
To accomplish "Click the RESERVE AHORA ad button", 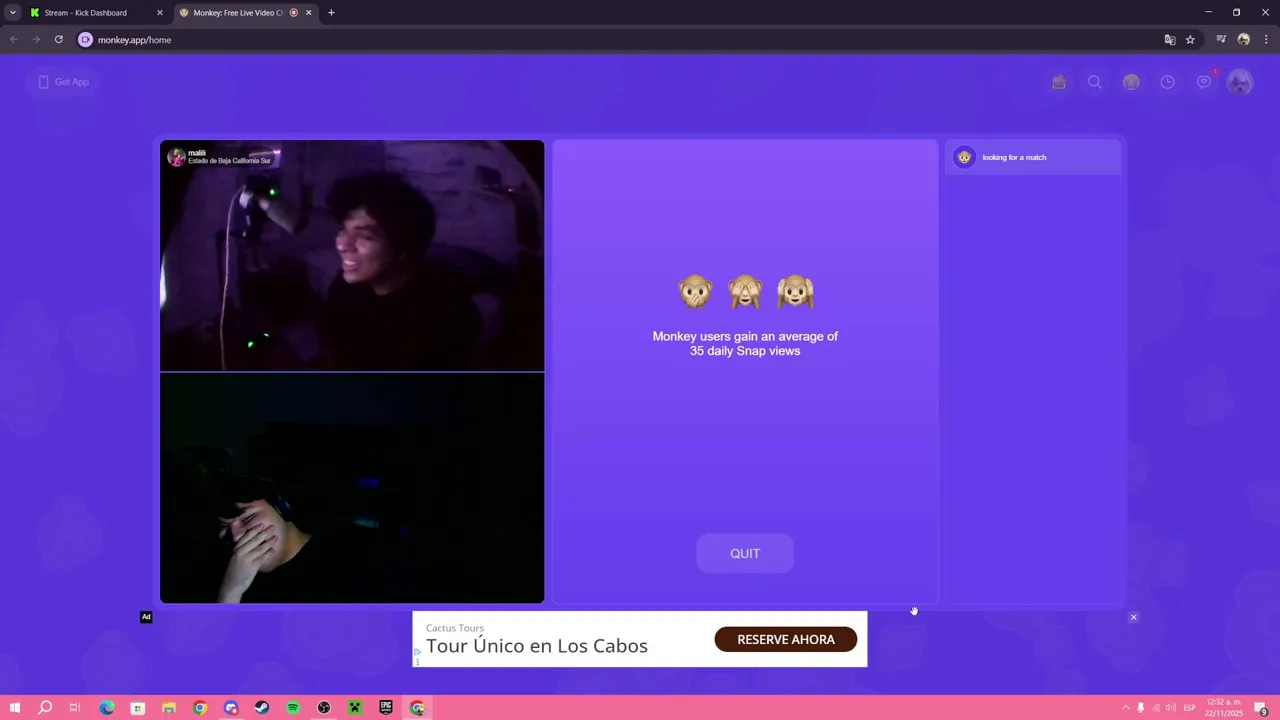I will pyautogui.click(x=786, y=639).
